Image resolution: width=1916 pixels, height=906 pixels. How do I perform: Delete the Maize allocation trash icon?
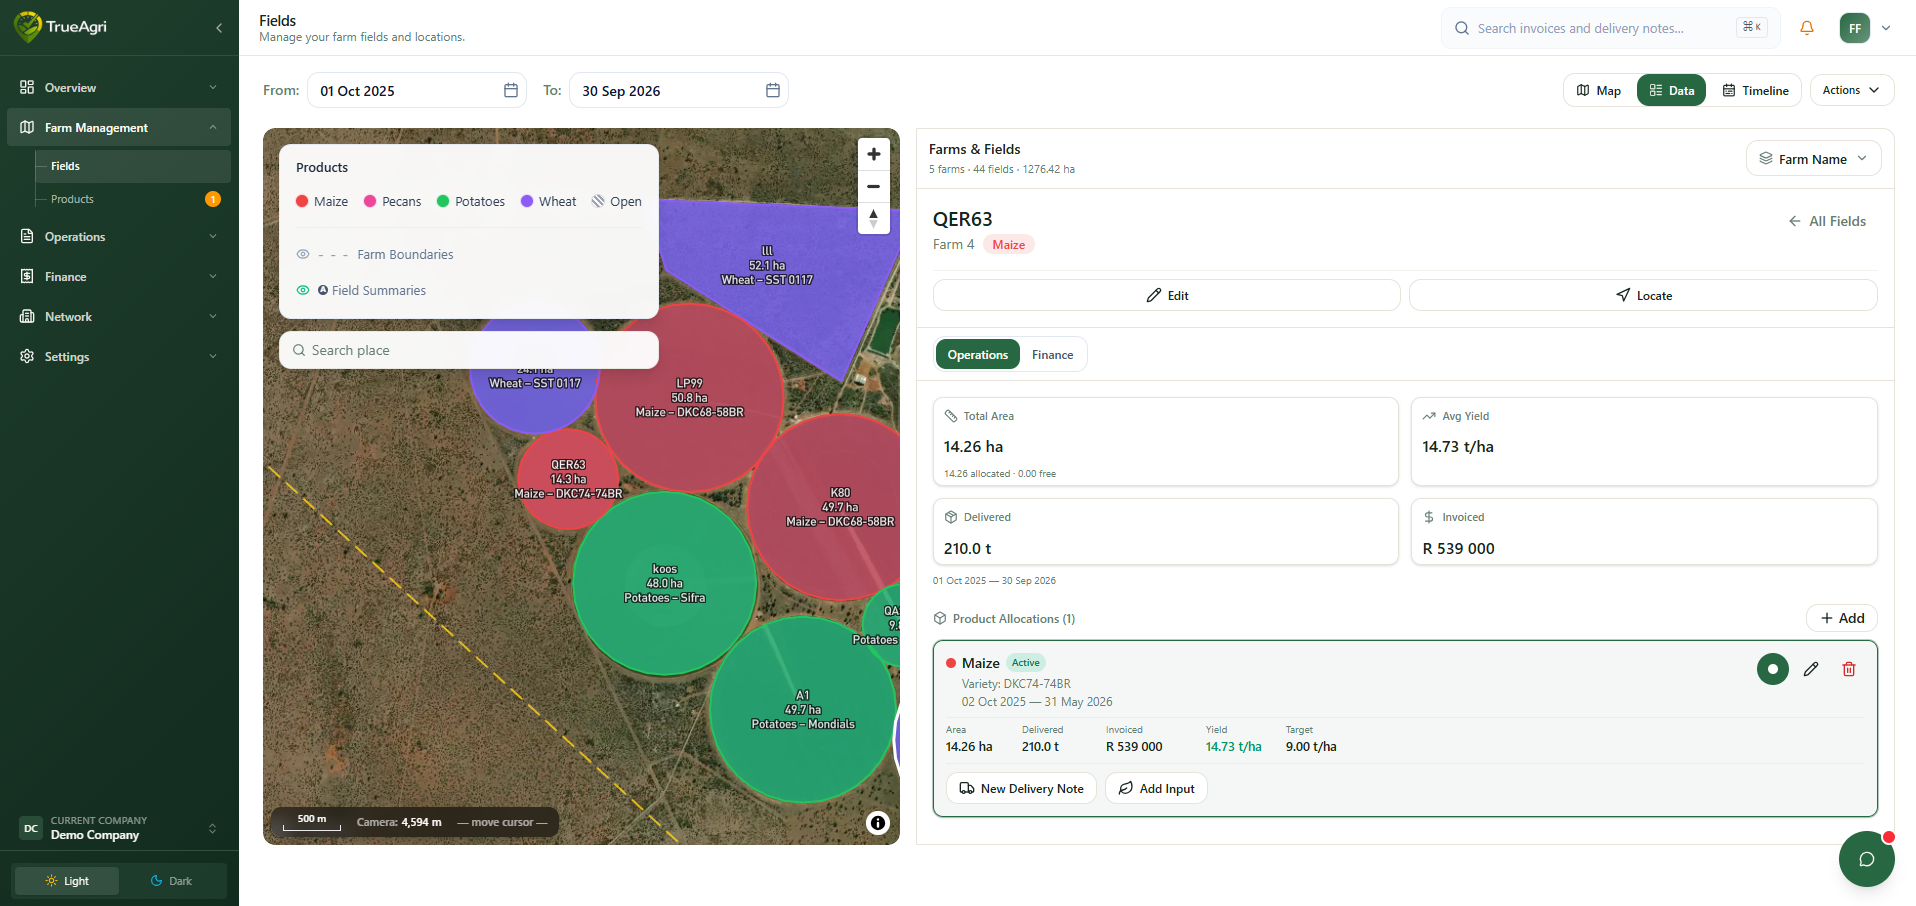1849,669
